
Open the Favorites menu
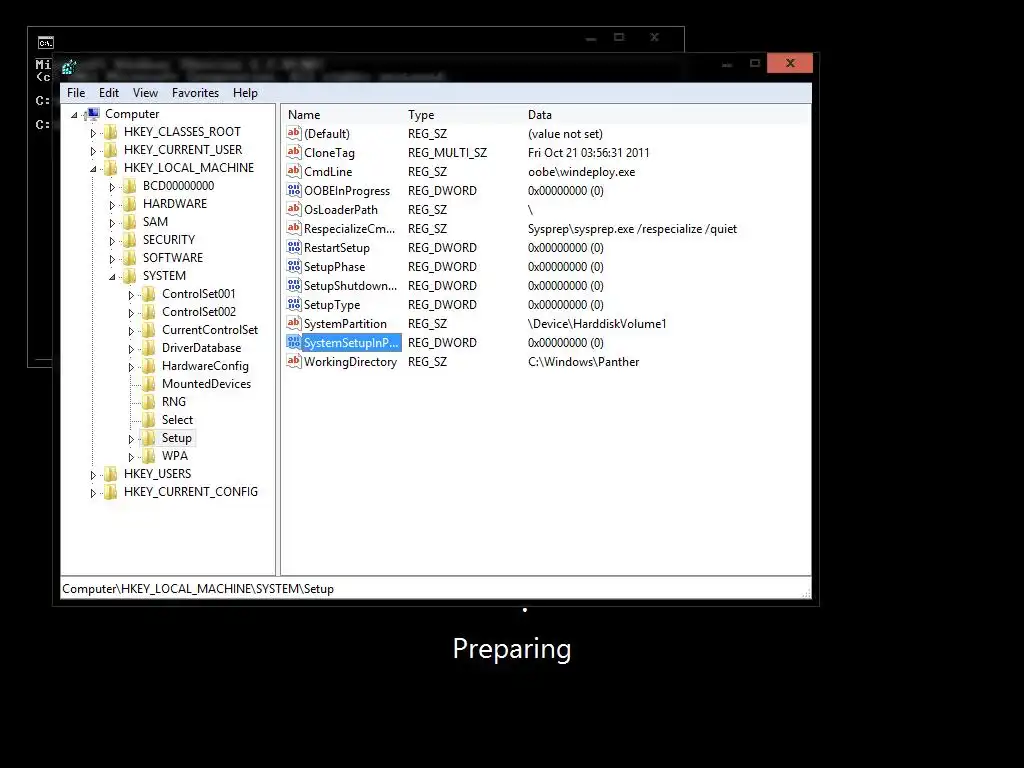pos(195,93)
